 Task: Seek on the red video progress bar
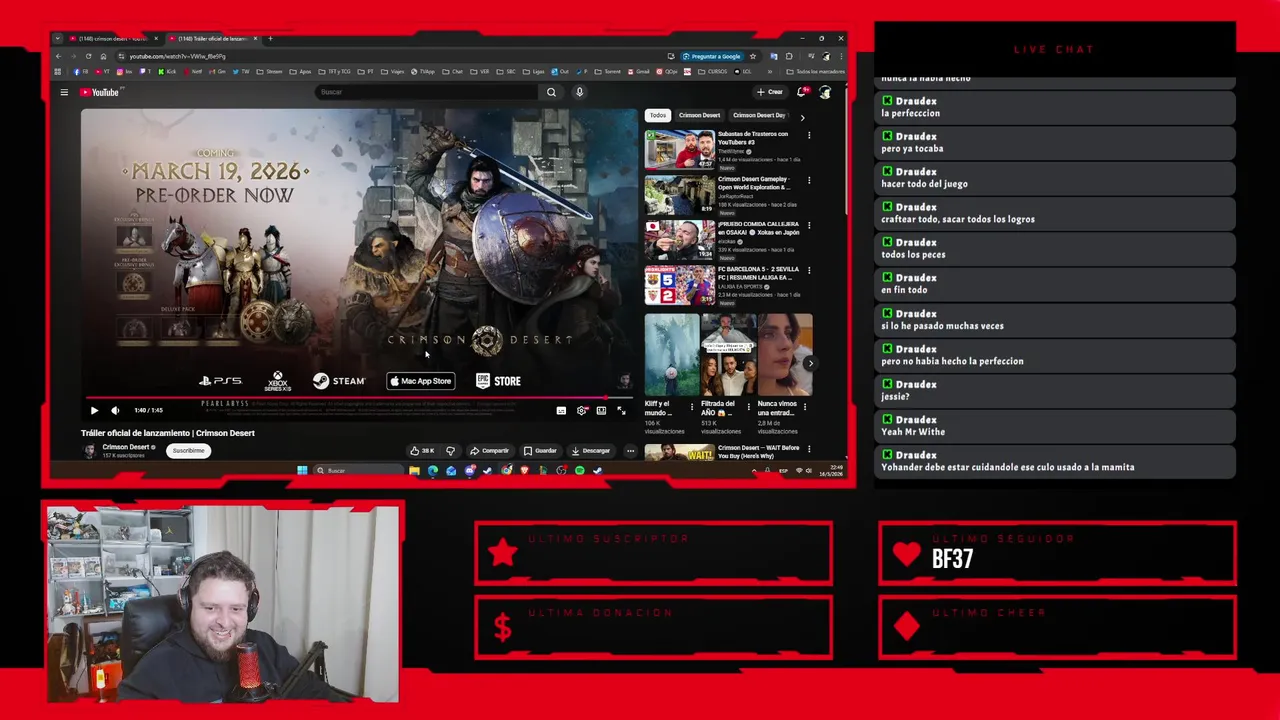[359, 398]
